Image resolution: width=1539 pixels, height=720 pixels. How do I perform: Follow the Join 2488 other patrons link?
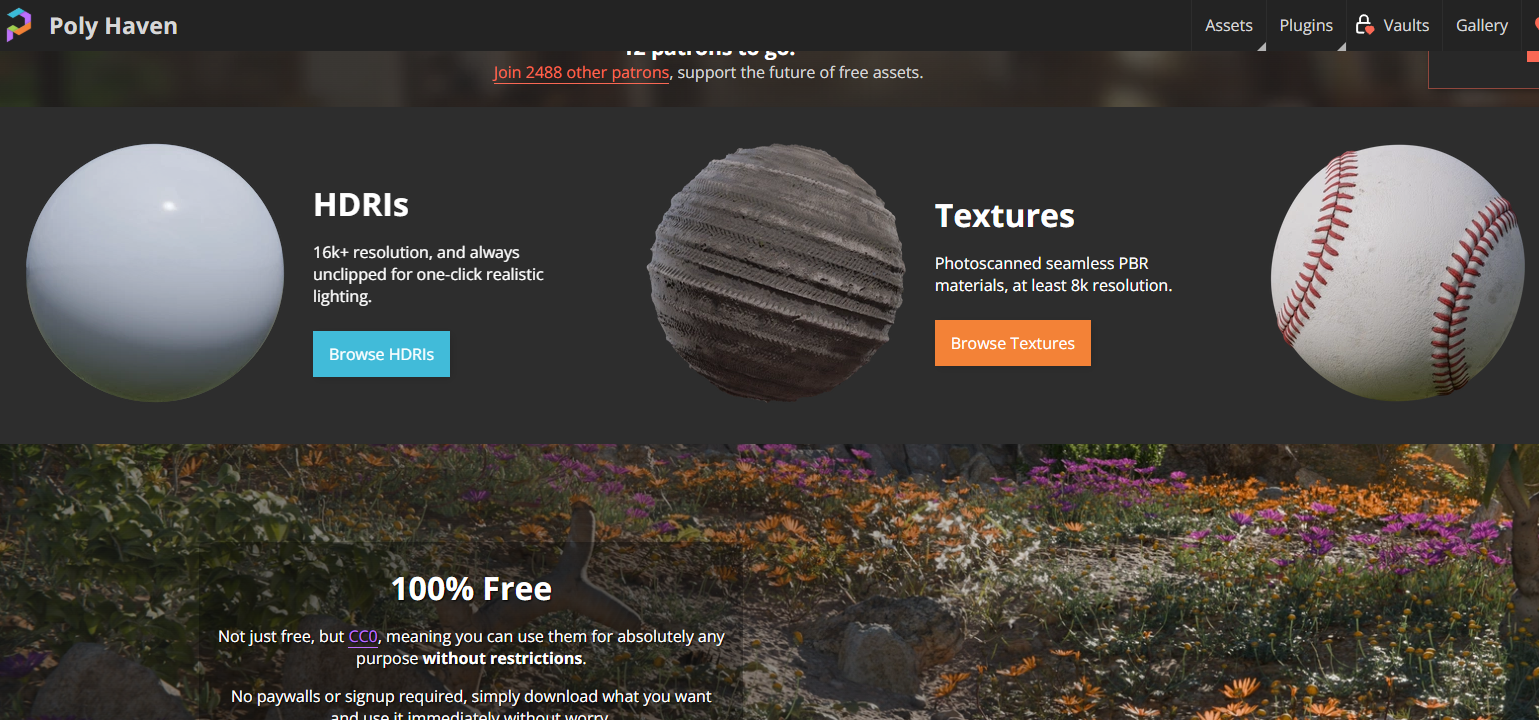click(581, 73)
